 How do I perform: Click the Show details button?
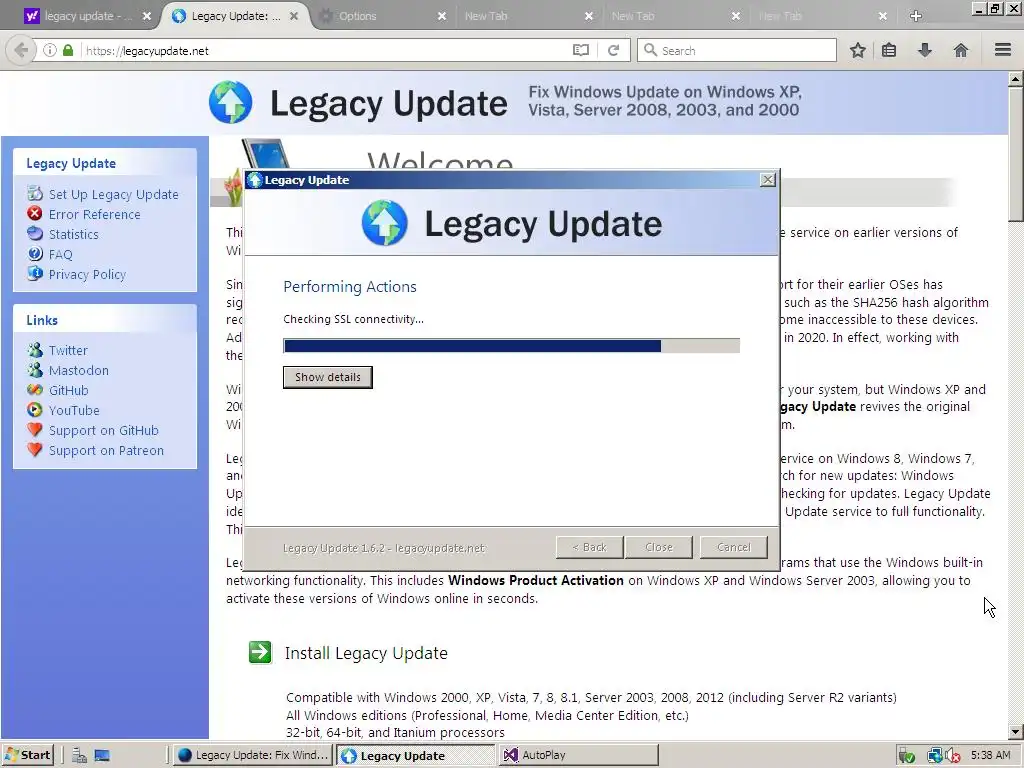pos(328,377)
